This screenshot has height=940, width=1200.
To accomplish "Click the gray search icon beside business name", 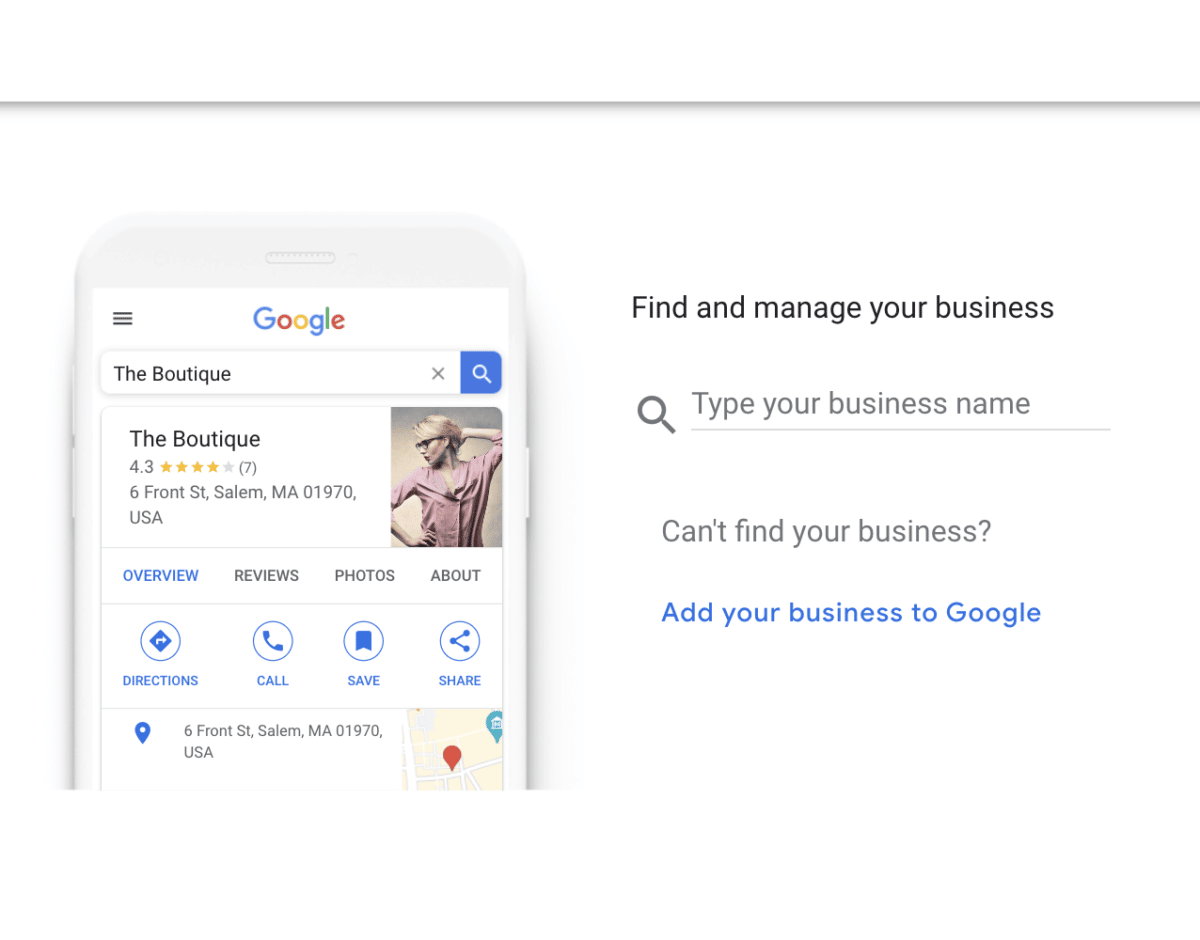I will point(656,413).
